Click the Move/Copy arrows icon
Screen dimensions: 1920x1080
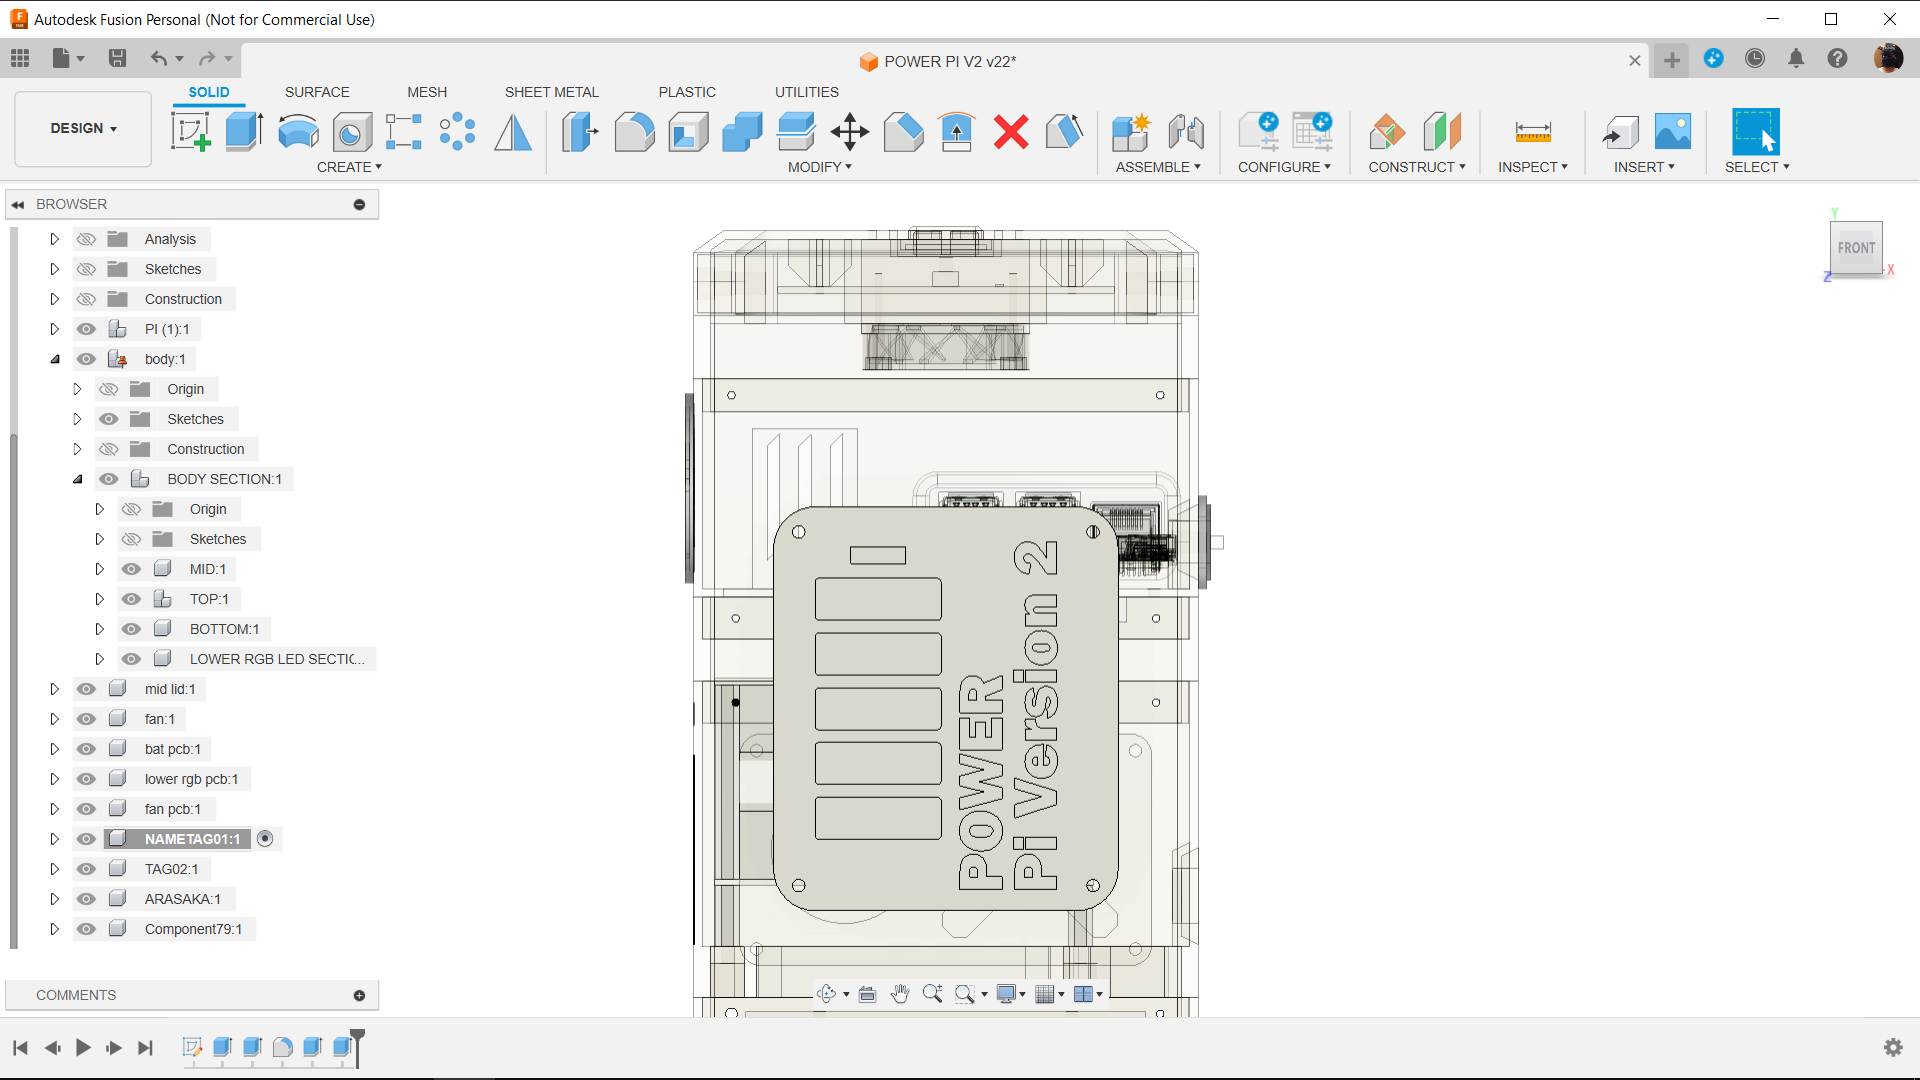tap(849, 131)
